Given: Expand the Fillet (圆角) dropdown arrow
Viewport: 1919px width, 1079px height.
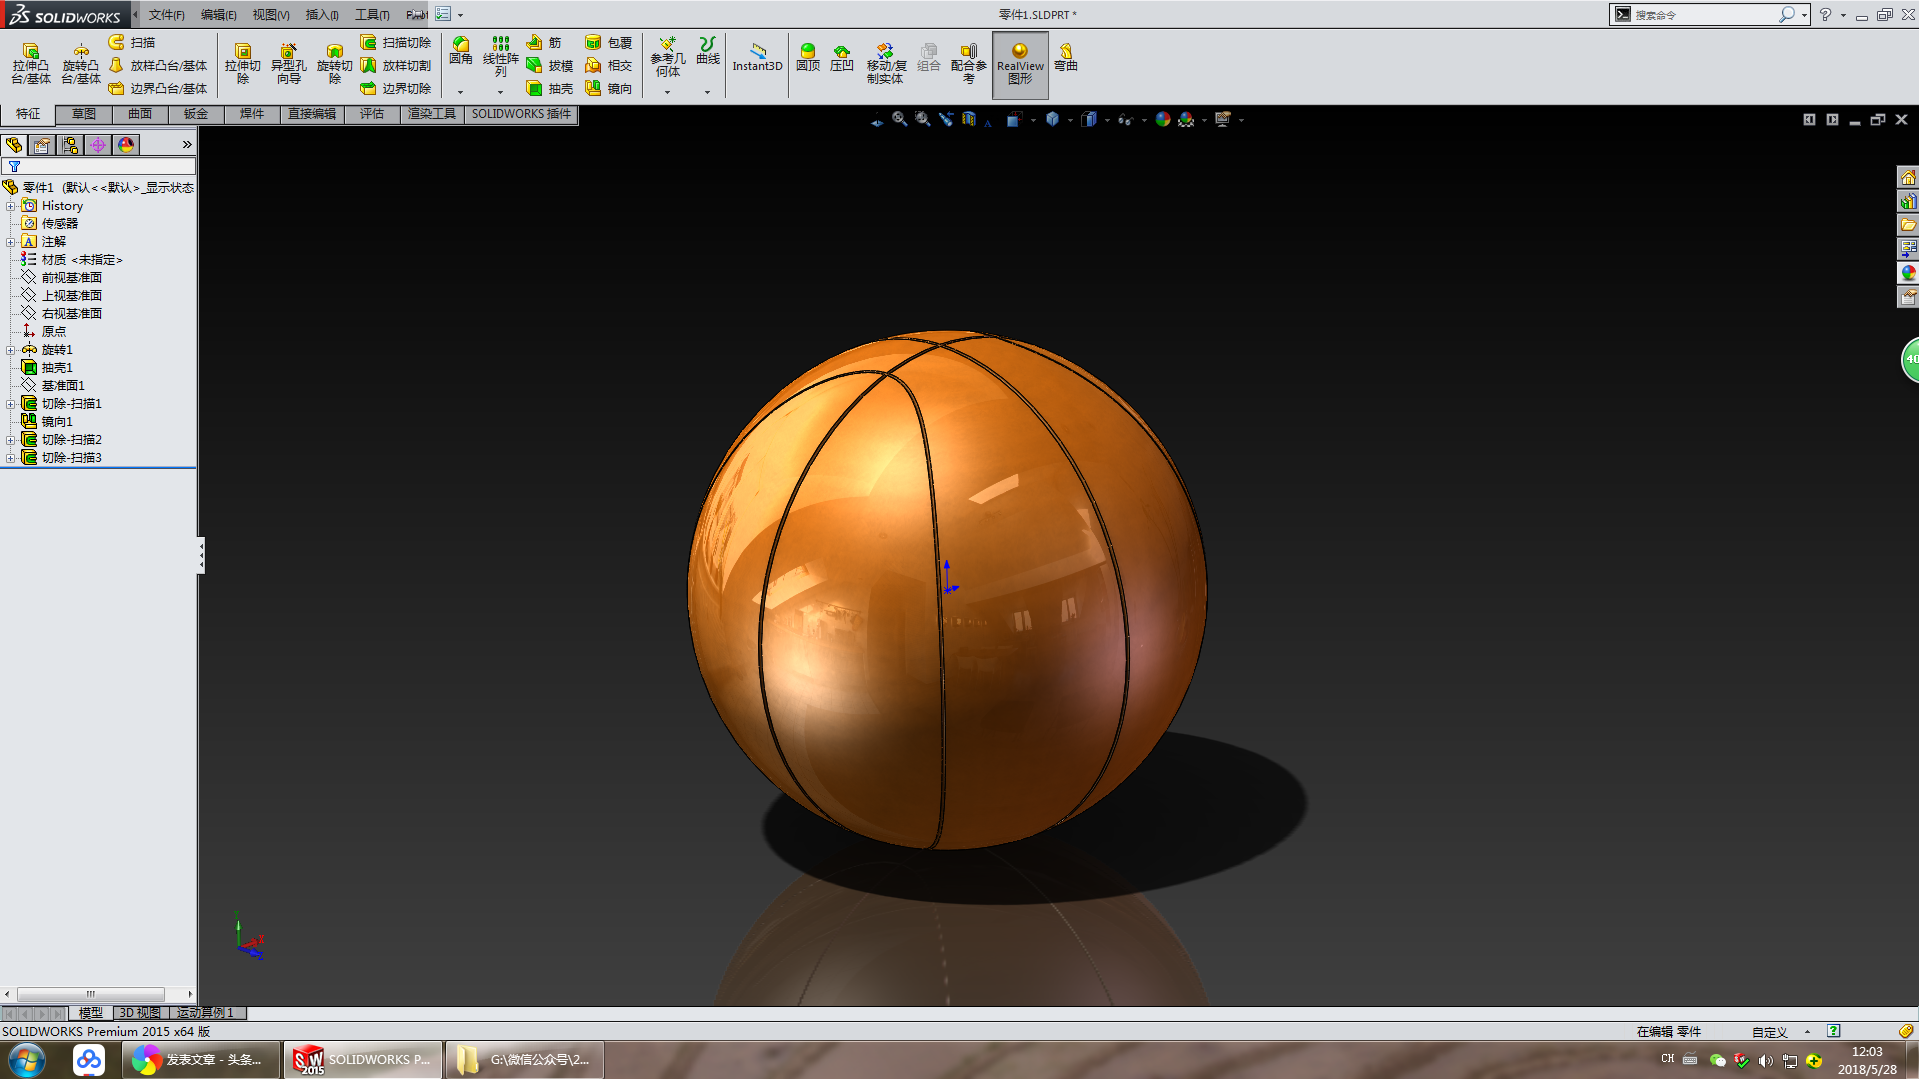Looking at the screenshot, I should click(x=461, y=92).
